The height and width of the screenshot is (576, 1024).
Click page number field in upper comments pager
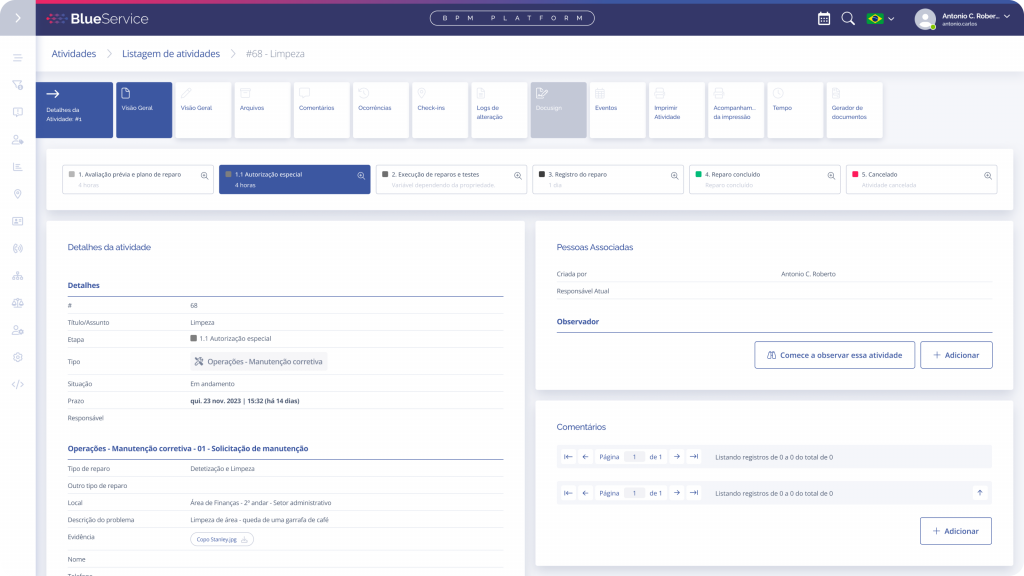(x=634, y=457)
